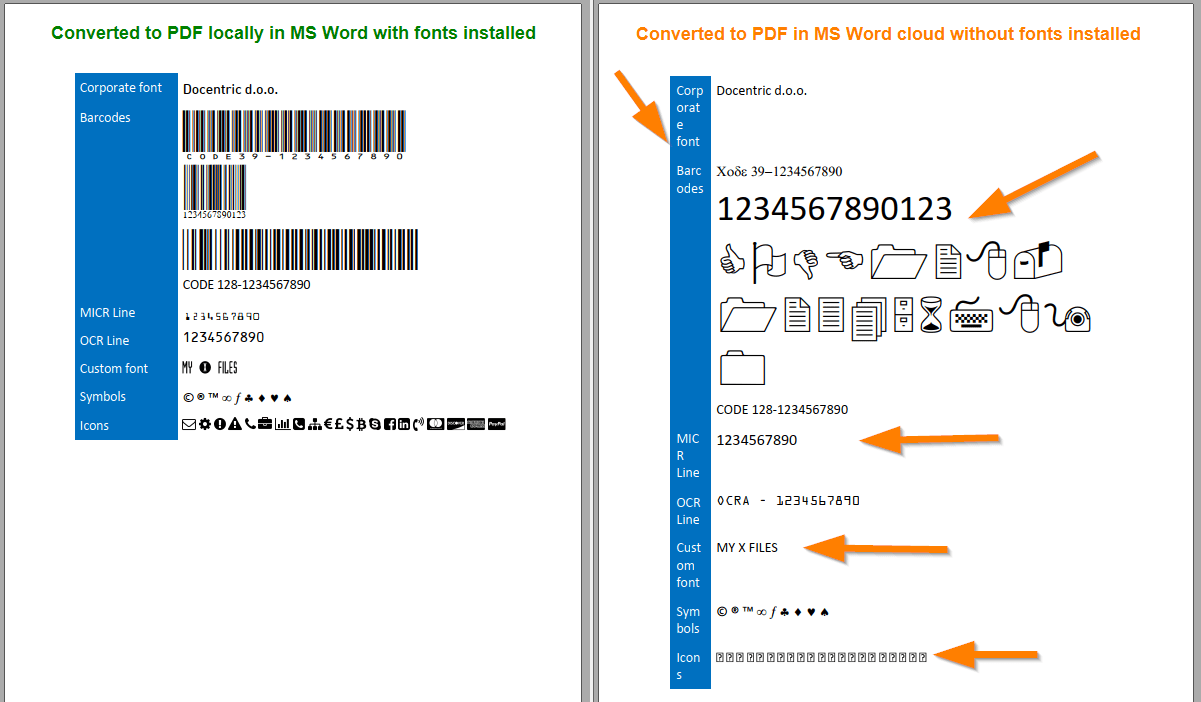Select the 'Symbols' label on the left page

pos(103,397)
